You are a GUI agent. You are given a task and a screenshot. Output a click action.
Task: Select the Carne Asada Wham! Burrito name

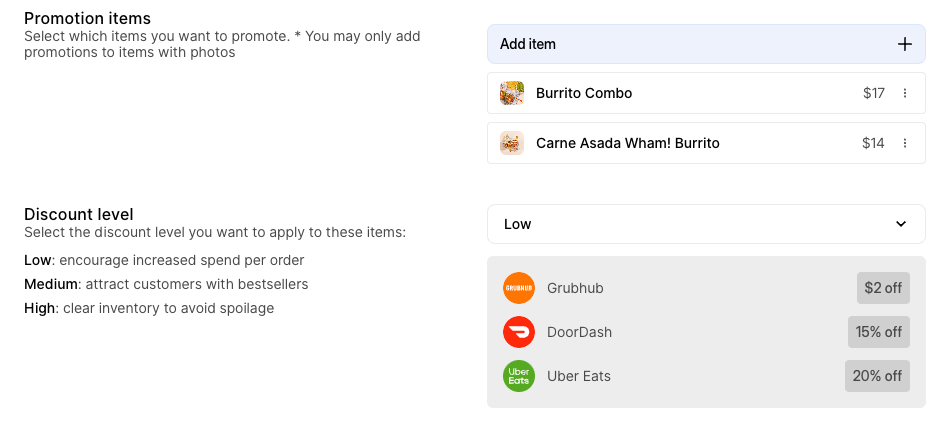[x=628, y=144]
